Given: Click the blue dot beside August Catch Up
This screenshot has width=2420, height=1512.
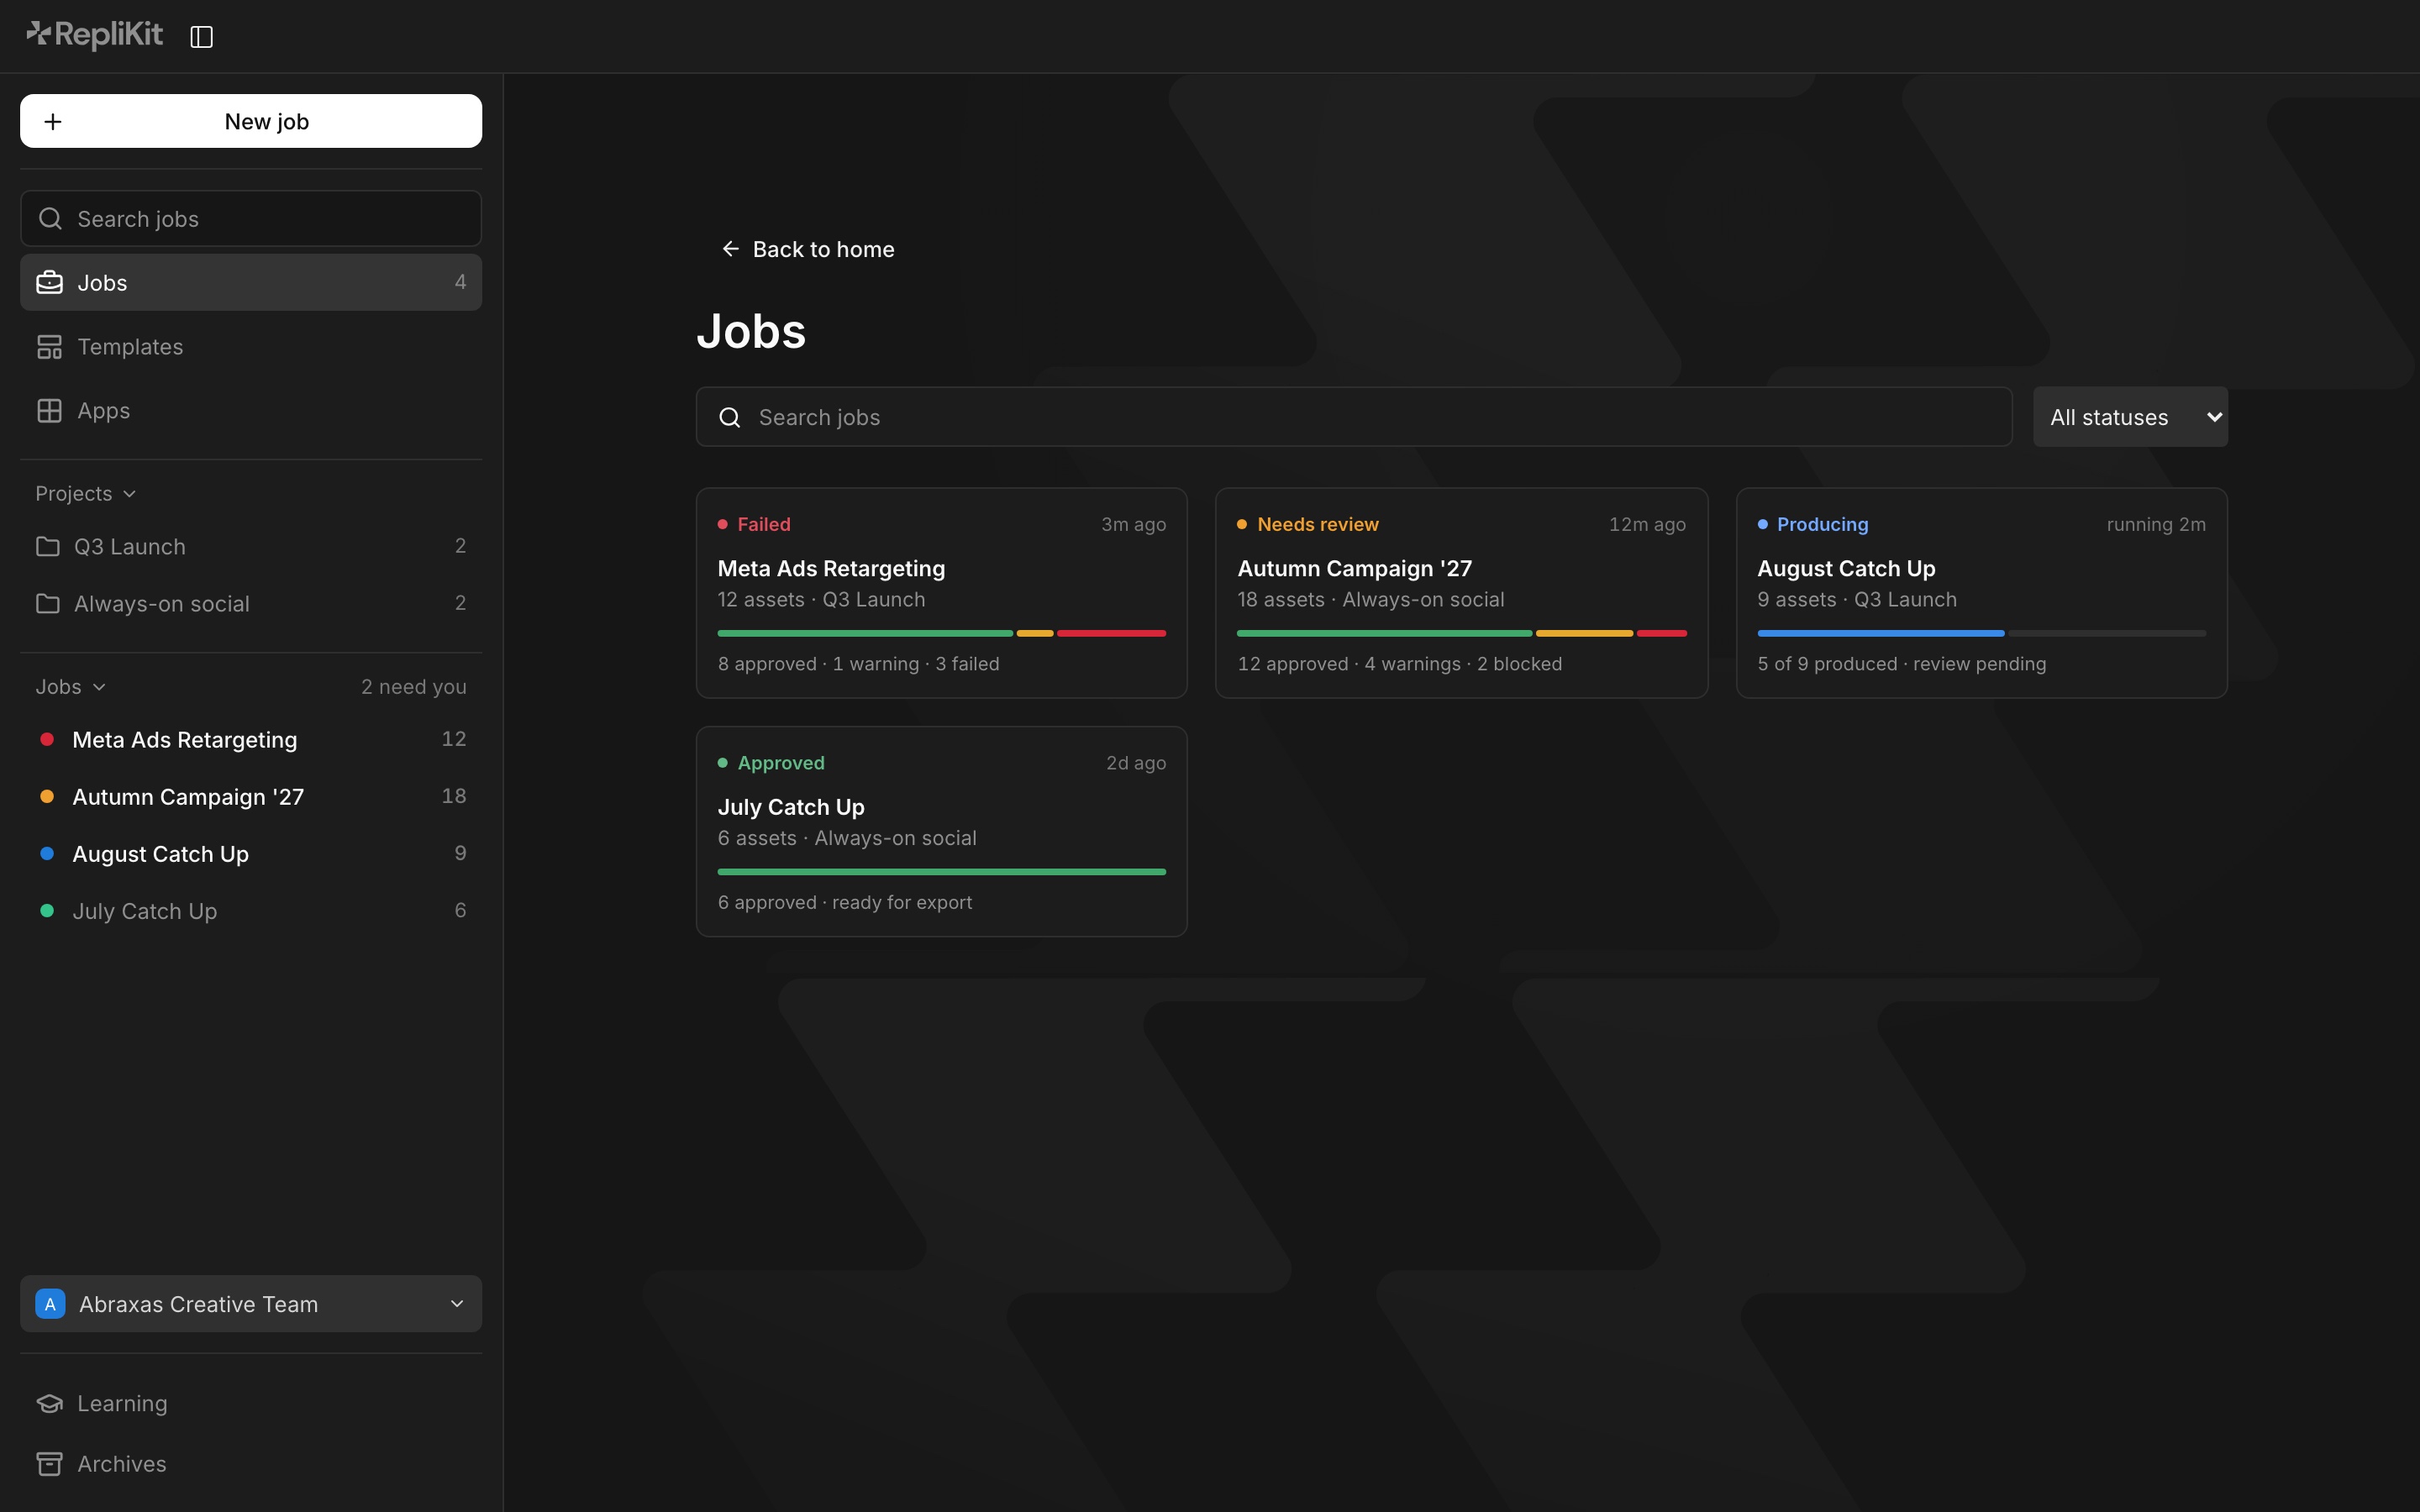Looking at the screenshot, I should pyautogui.click(x=46, y=853).
